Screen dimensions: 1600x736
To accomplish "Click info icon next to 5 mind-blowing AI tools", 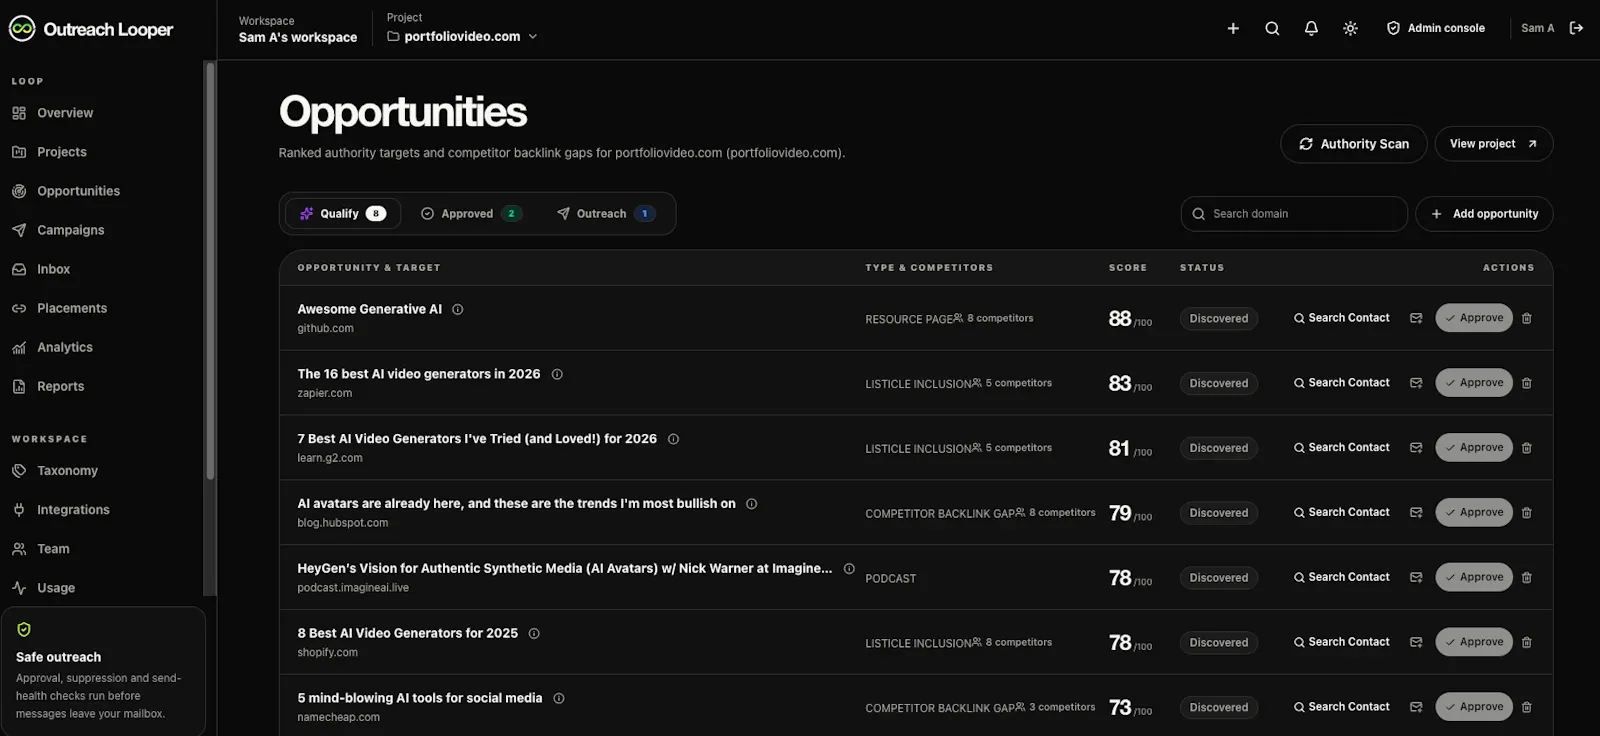I will [559, 698].
